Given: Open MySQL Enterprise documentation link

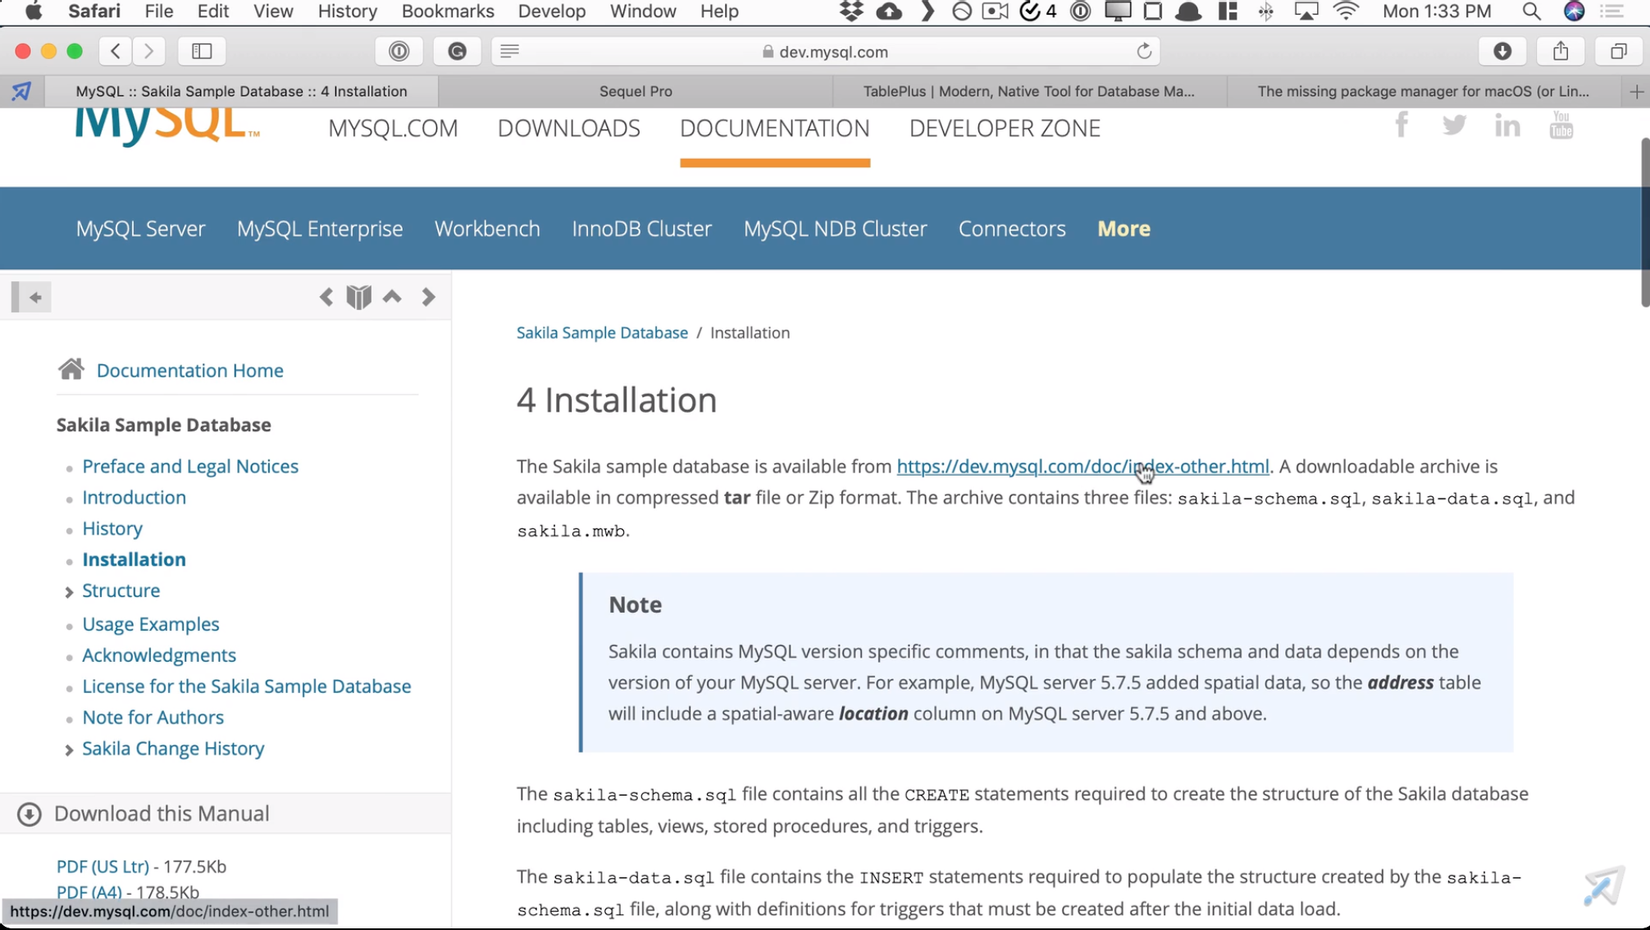Looking at the screenshot, I should [320, 228].
